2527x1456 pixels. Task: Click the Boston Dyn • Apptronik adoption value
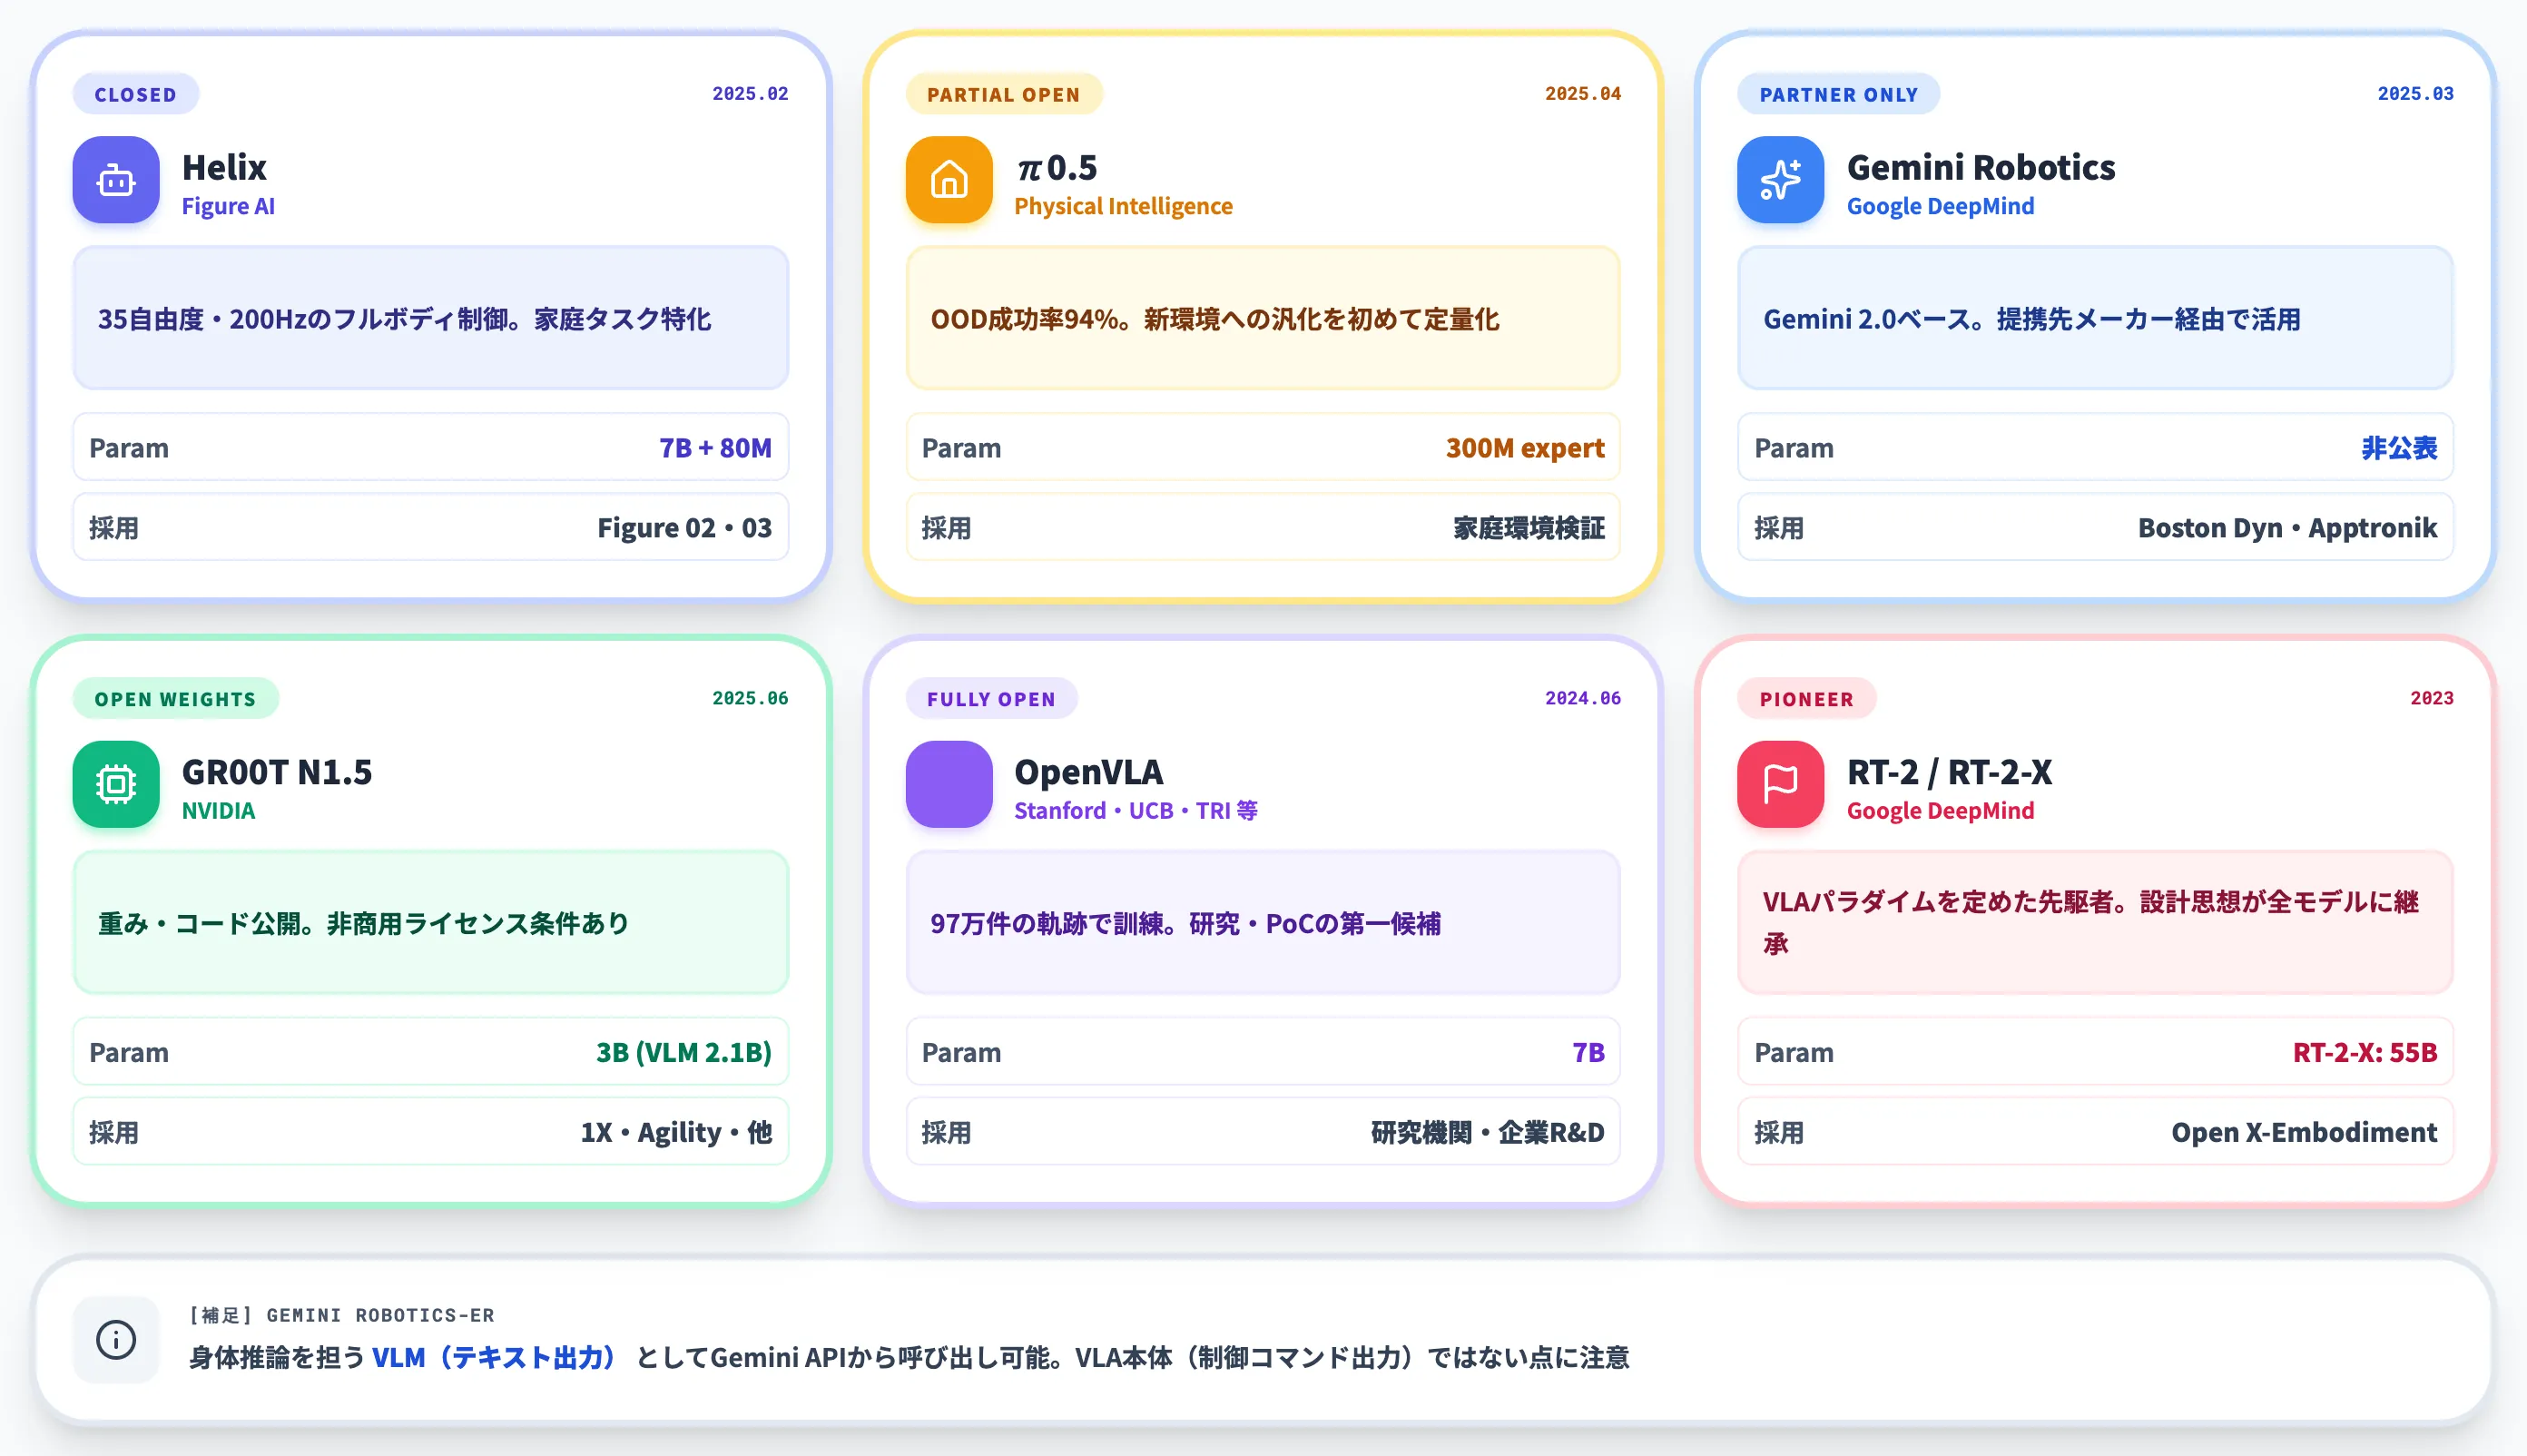[2288, 528]
